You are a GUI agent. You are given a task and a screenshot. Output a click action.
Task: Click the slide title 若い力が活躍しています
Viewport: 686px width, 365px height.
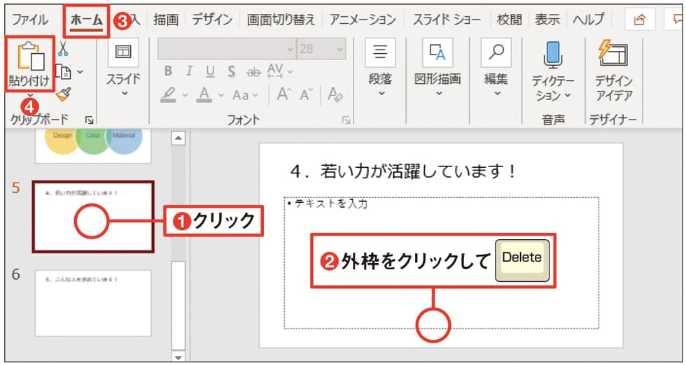(402, 172)
